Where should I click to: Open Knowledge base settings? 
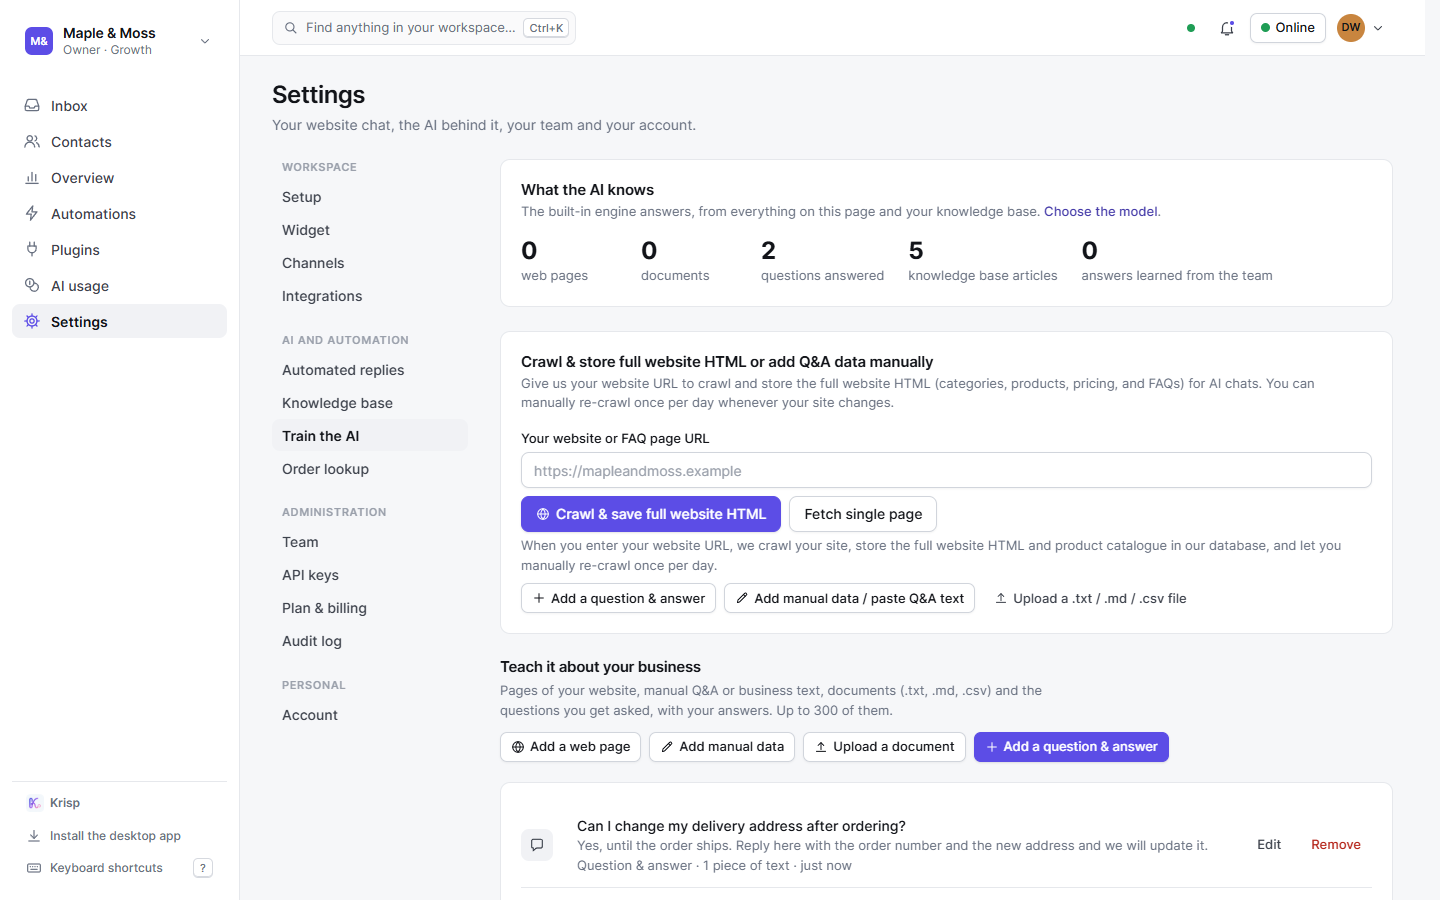[x=370, y=403]
